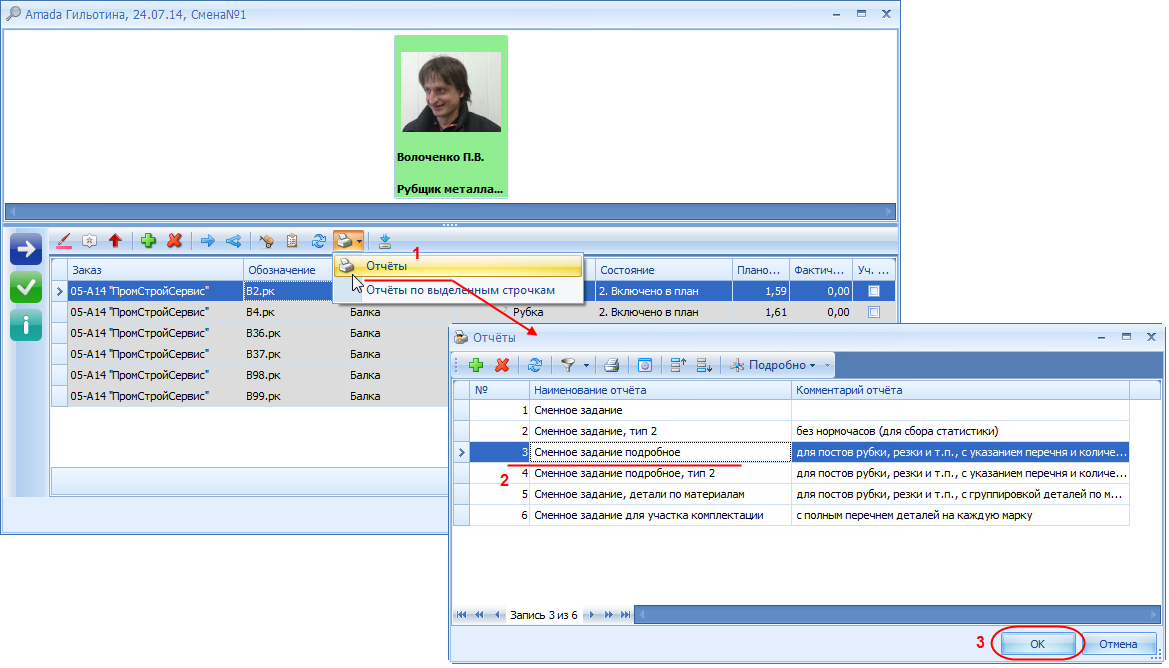Select report Сменное задание, детали по материалам
The width and height of the screenshot is (1169, 668).
coord(791,494)
